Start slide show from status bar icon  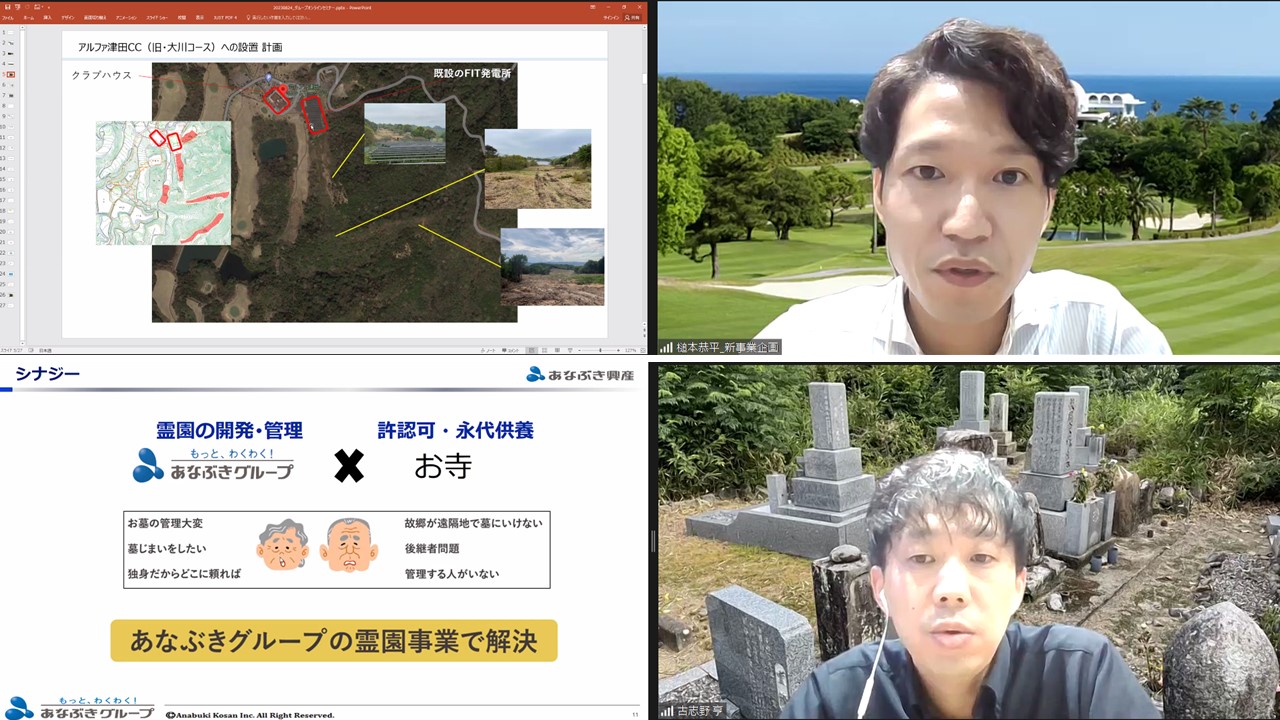570,350
